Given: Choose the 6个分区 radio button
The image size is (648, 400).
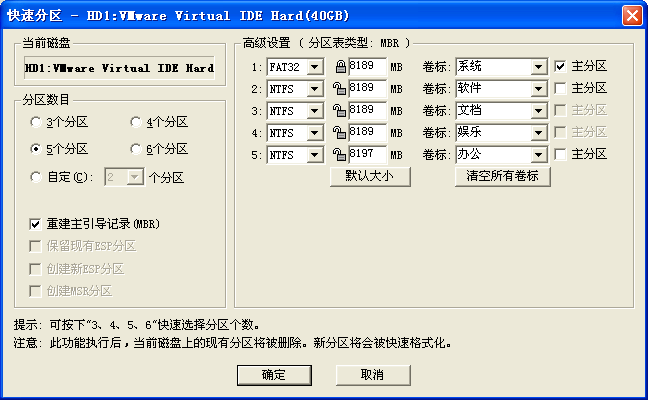Looking at the screenshot, I should tap(137, 149).
